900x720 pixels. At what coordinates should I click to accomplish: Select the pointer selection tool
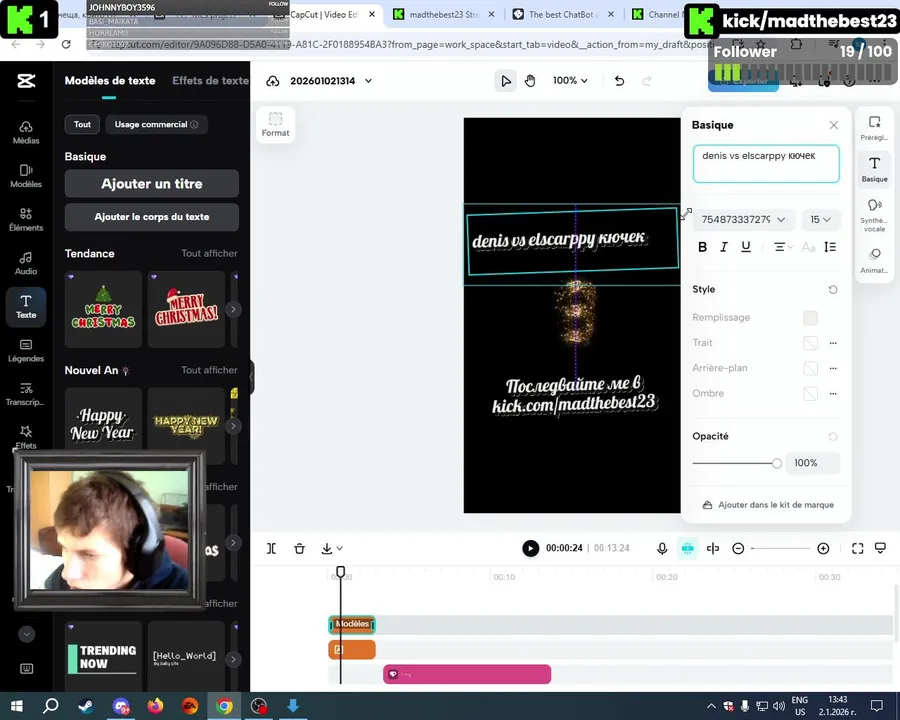[x=506, y=81]
